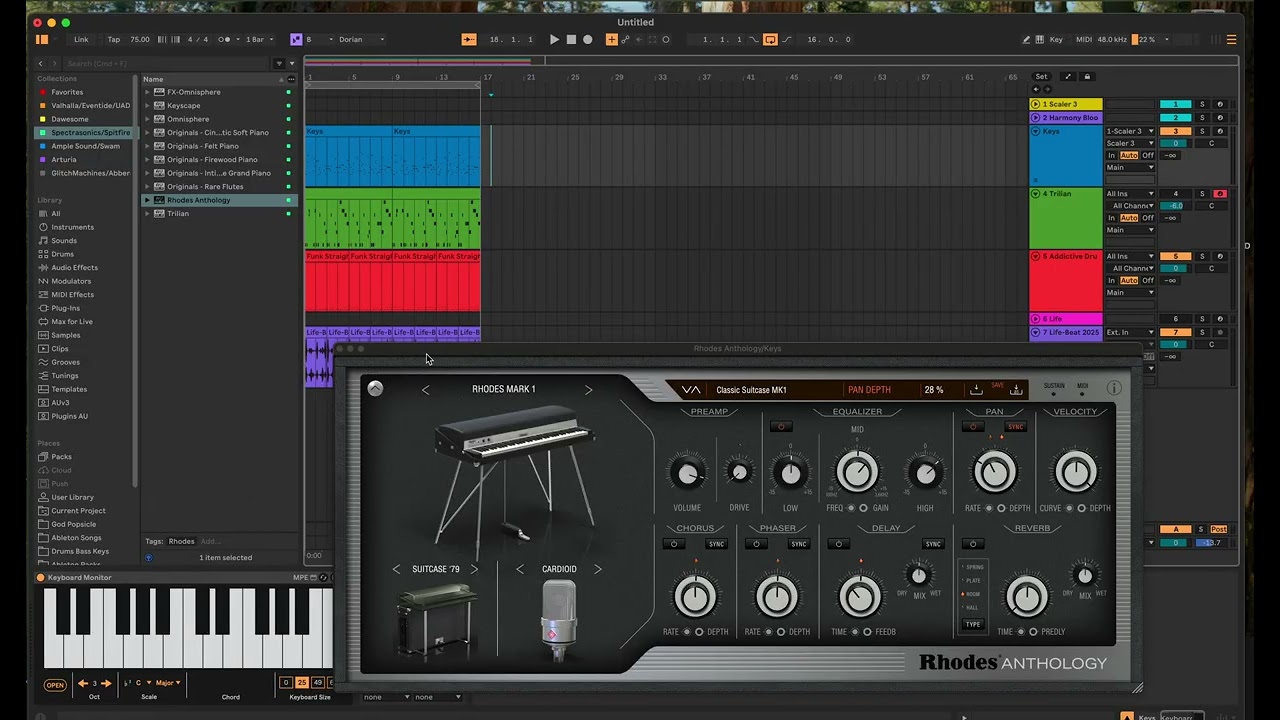Toggle Chorus SYNC button
This screenshot has width=1280, height=720.
[716, 544]
